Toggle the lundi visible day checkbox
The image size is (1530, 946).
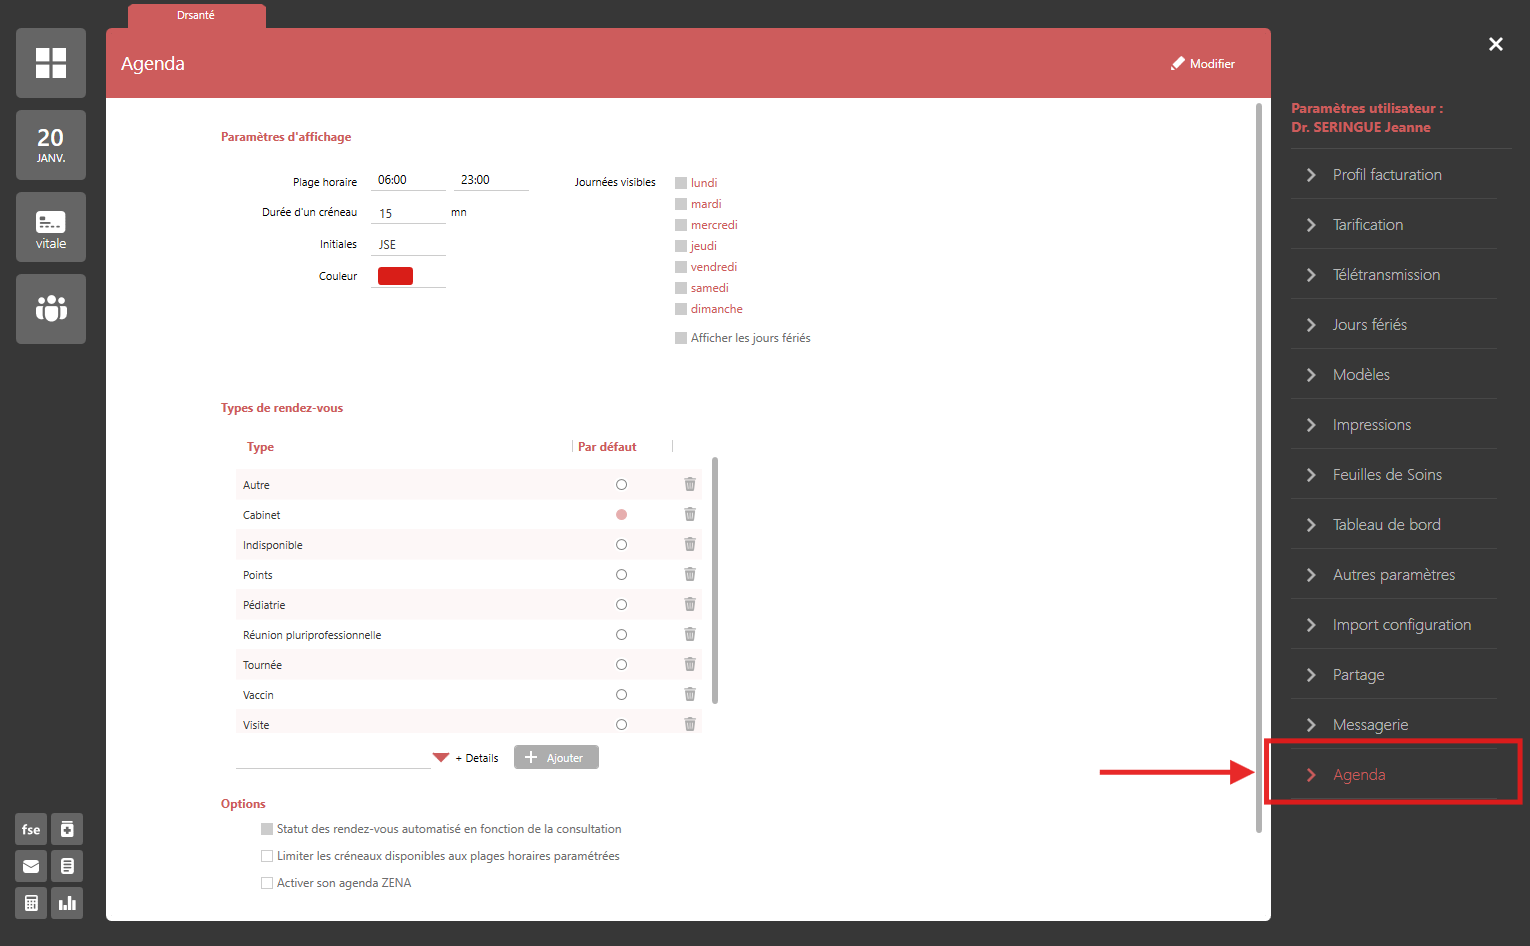(681, 183)
